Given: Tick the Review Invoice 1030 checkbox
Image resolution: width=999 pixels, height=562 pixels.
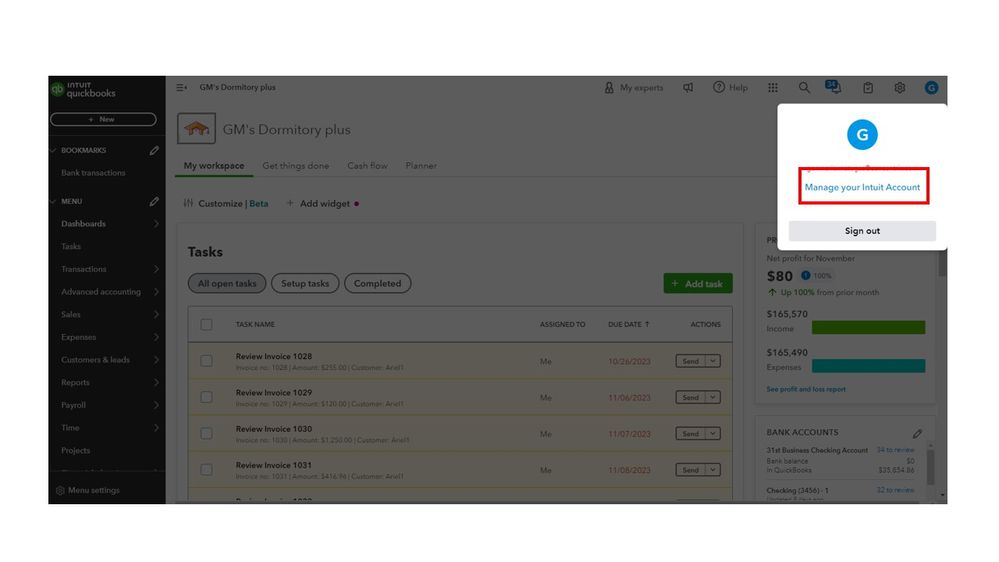Looking at the screenshot, I should pos(206,434).
